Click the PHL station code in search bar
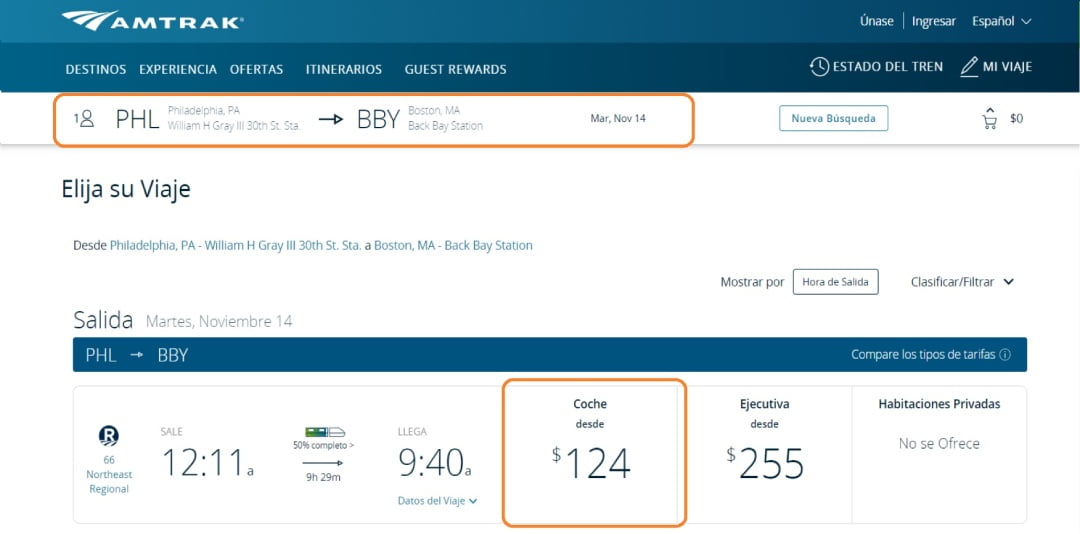 click(137, 119)
